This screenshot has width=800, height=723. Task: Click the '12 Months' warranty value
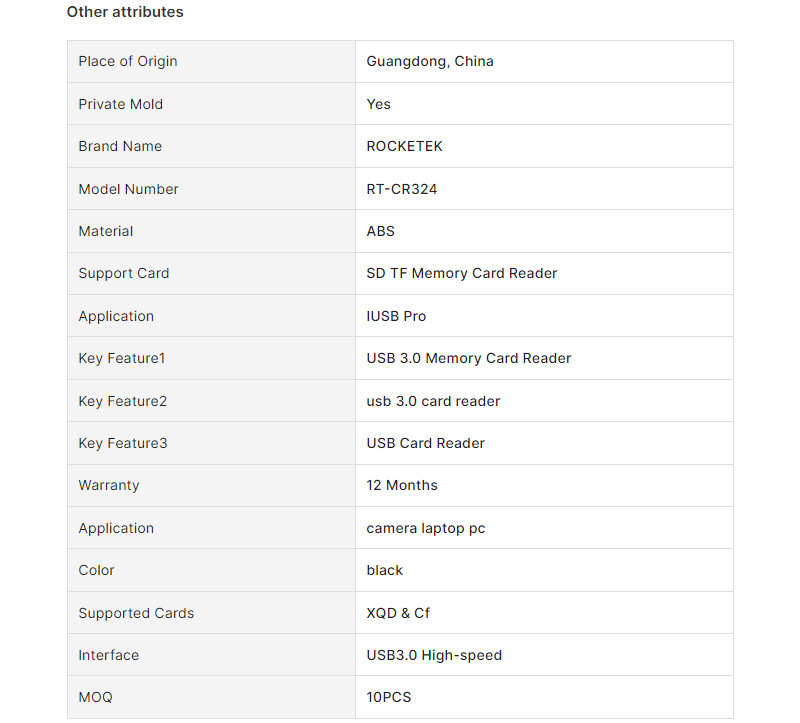[x=402, y=485]
